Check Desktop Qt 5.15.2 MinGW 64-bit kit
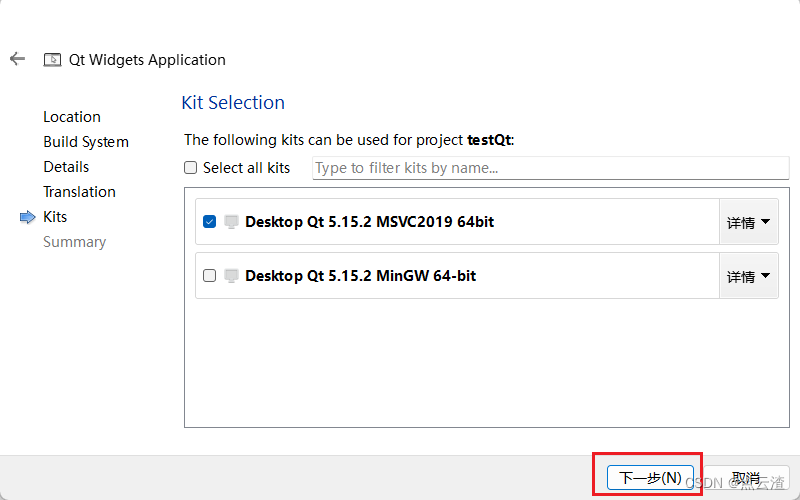Screen dimensions: 800x500 [209, 276]
